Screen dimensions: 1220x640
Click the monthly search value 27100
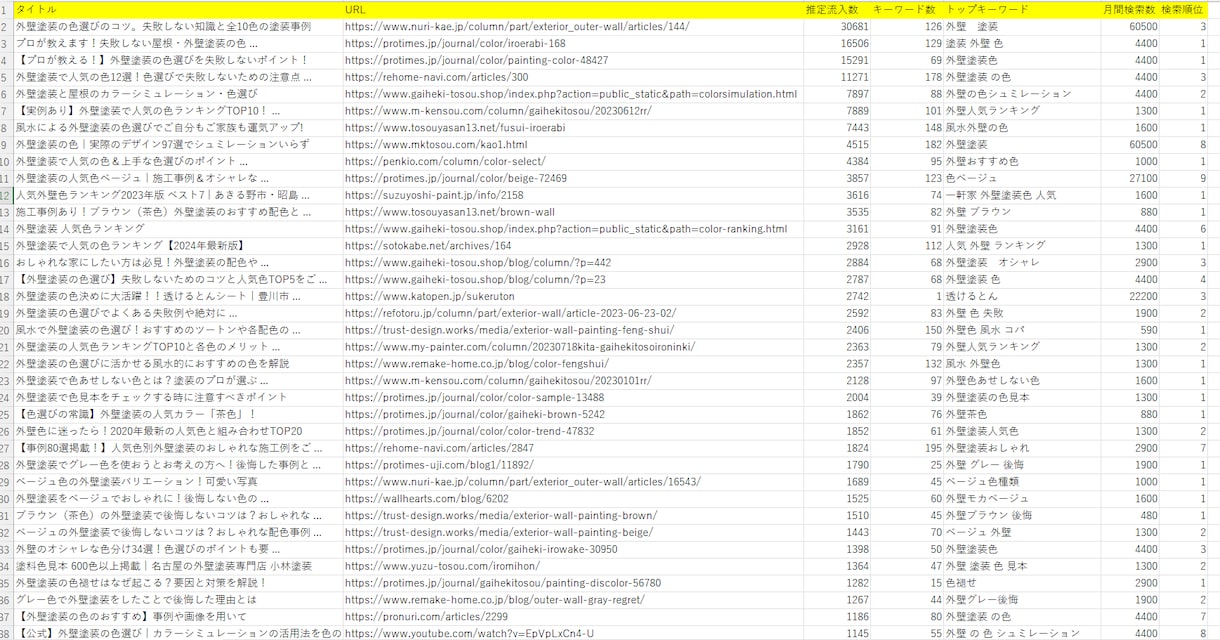coord(1143,178)
